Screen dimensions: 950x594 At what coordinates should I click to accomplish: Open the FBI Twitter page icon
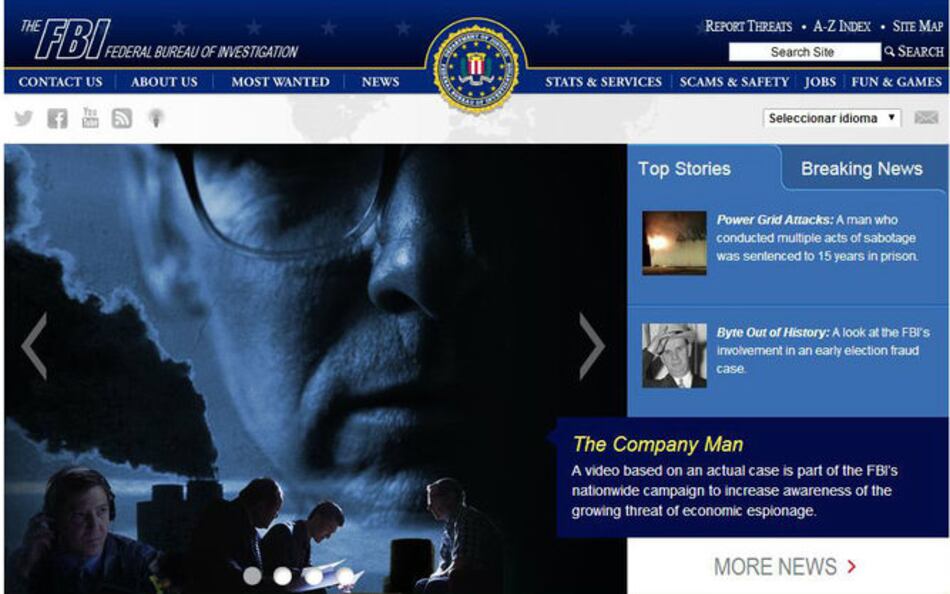coord(24,118)
